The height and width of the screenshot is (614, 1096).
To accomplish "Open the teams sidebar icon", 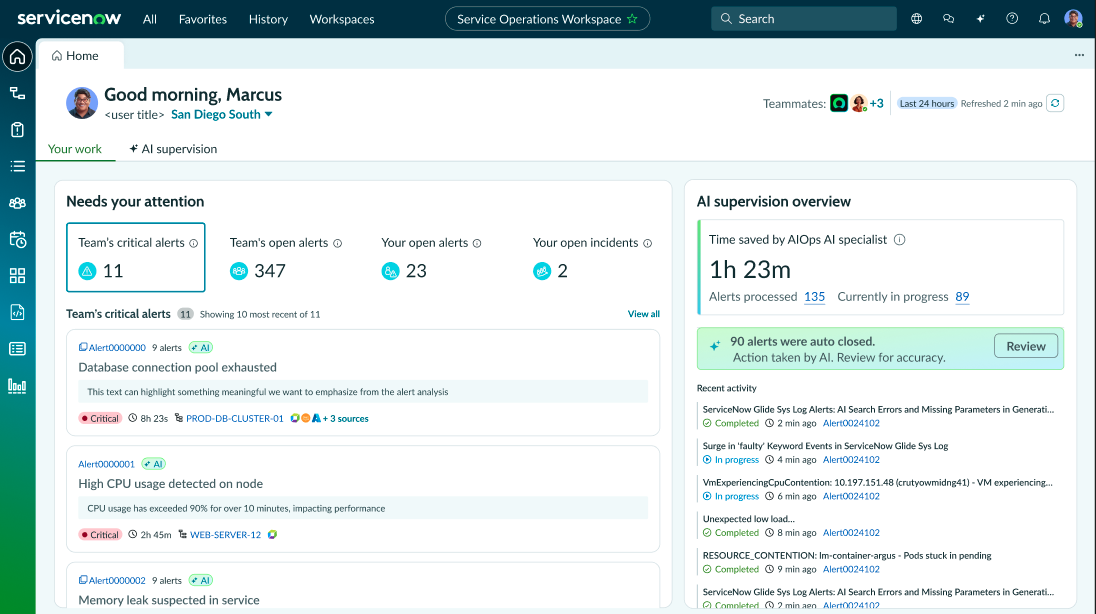I will pyautogui.click(x=17, y=203).
